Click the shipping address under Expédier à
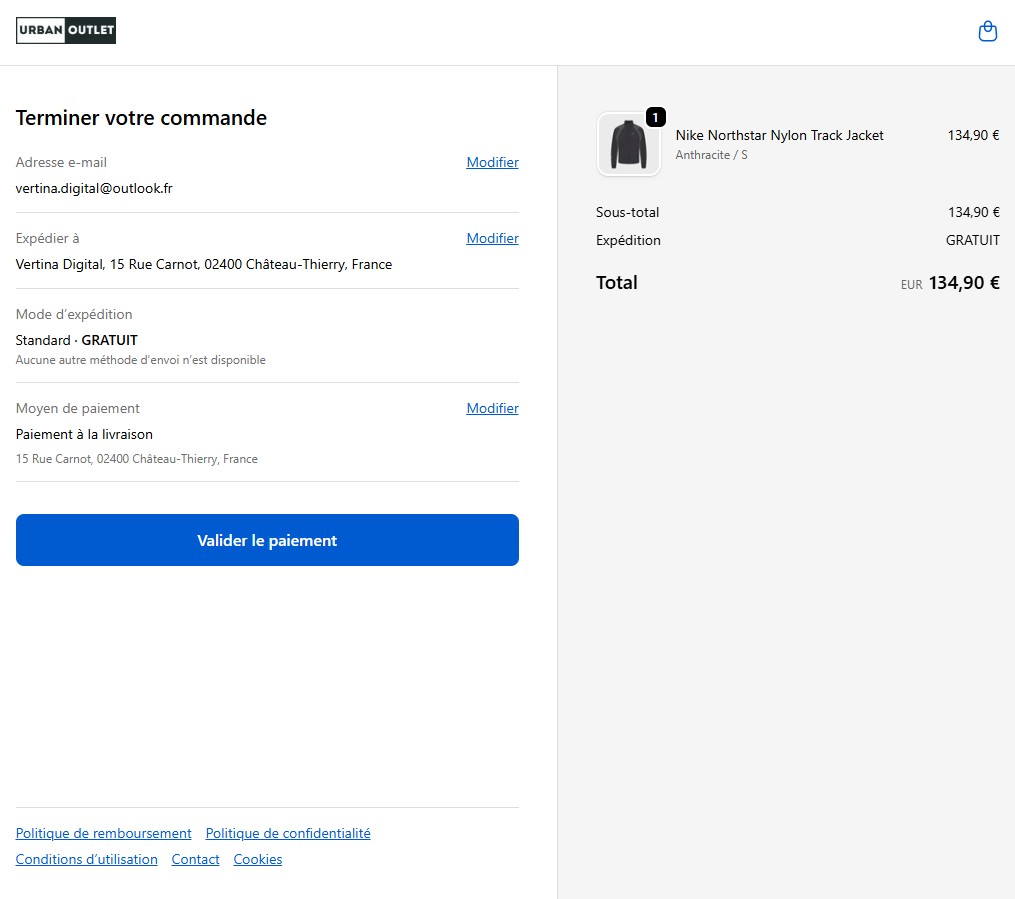Viewport: 1015px width, 899px height. click(x=204, y=264)
